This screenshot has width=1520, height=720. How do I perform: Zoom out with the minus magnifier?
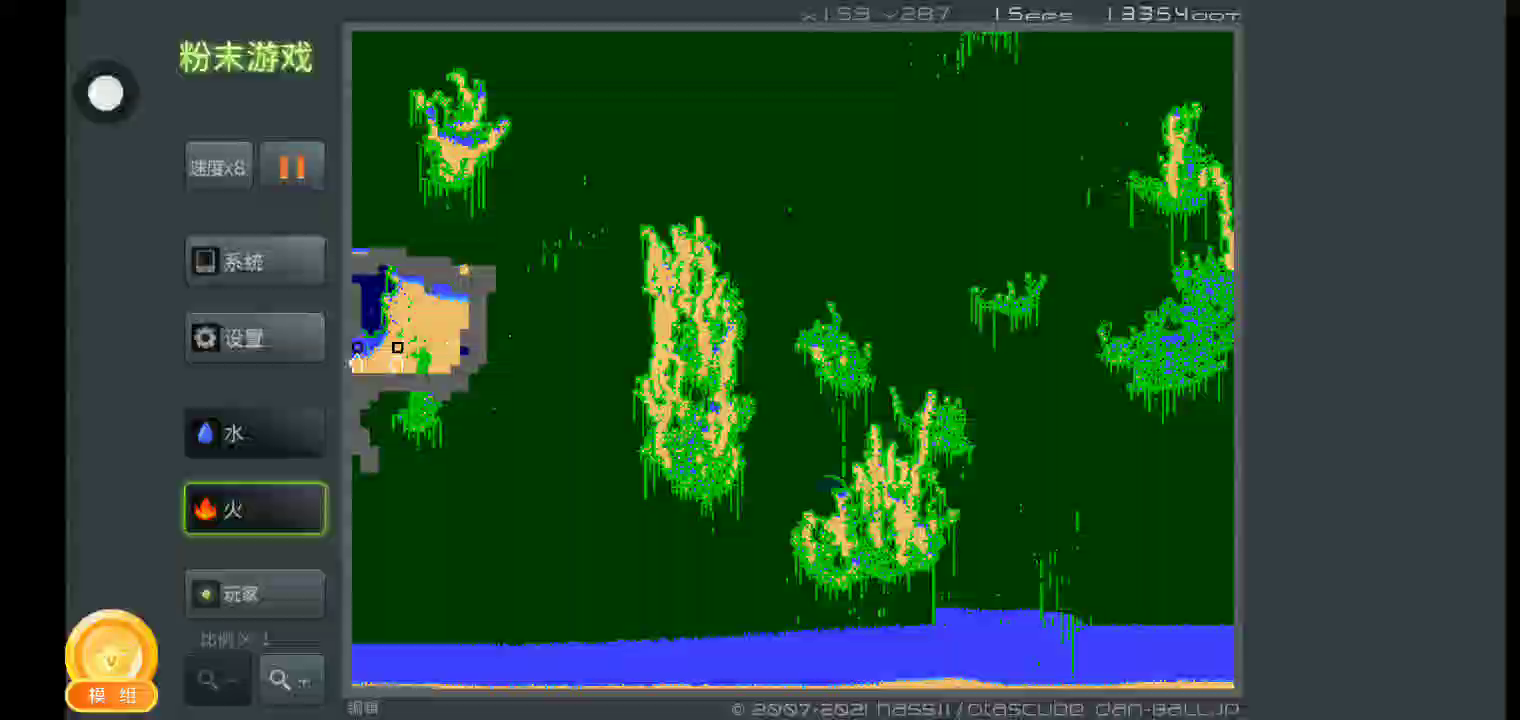[x=217, y=680]
